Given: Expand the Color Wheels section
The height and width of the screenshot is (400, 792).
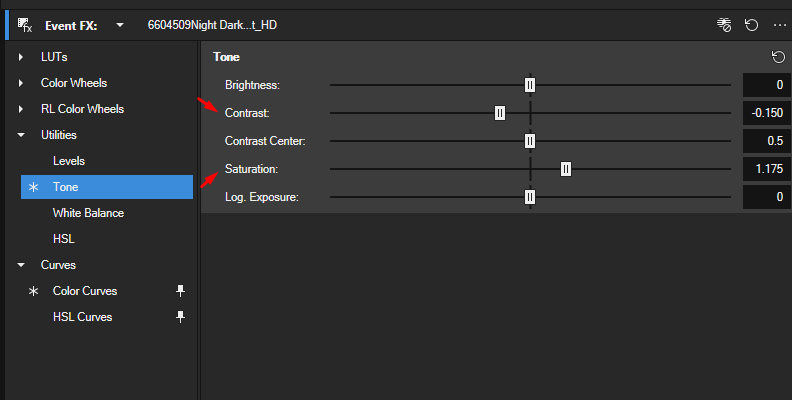Looking at the screenshot, I should [x=21, y=83].
